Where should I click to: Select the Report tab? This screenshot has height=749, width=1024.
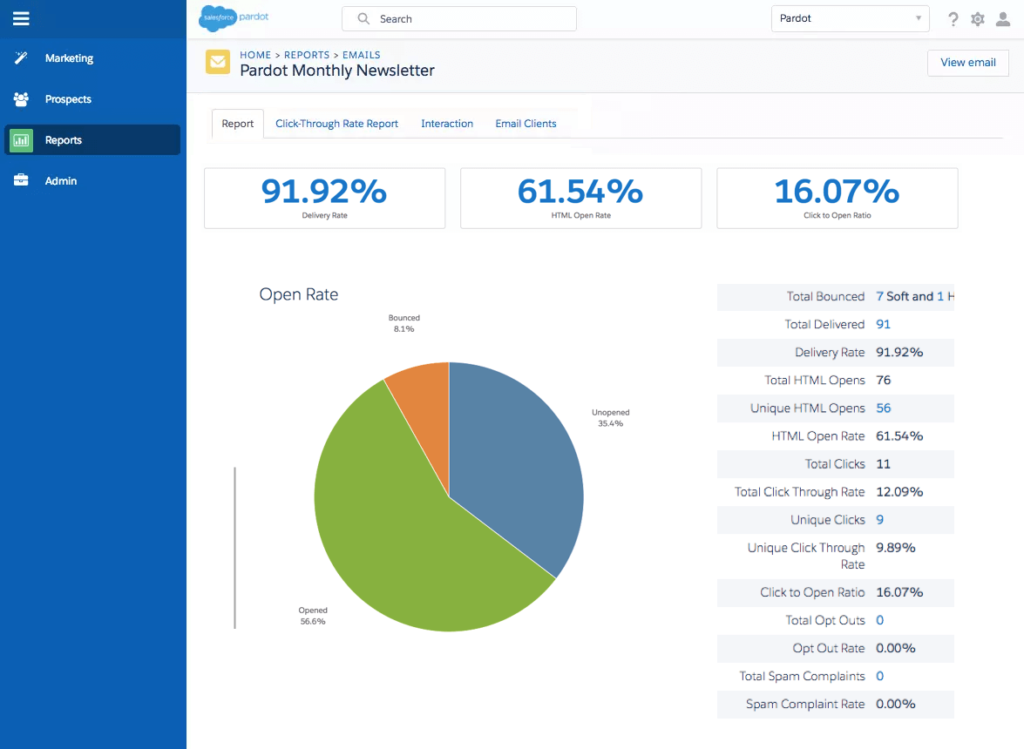click(x=238, y=123)
